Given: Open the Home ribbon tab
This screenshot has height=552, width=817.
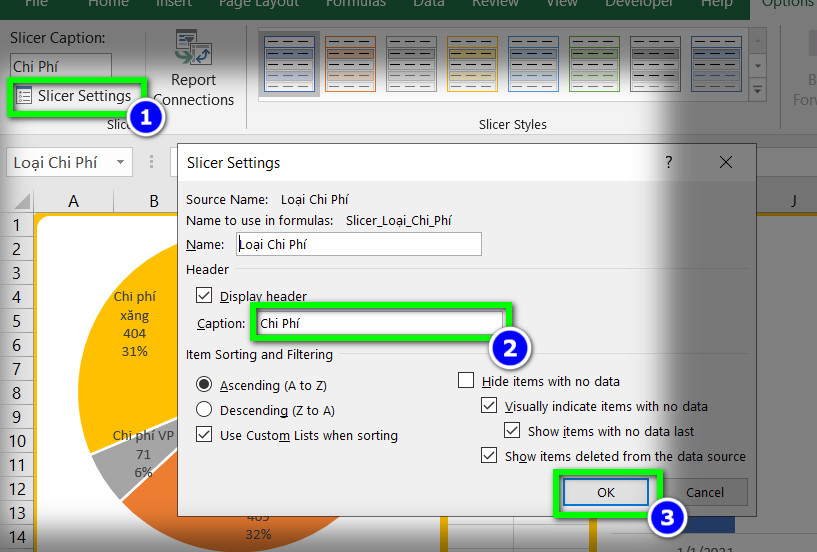Looking at the screenshot, I should (108, 4).
